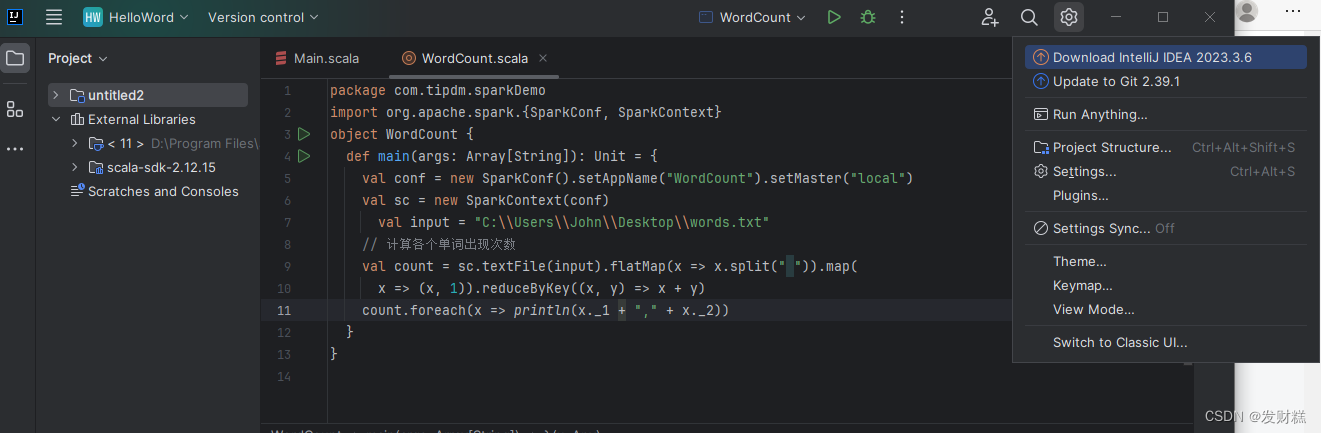The width and height of the screenshot is (1321, 433).
Task: Click the Scala file icon on Main.scala tab
Action: (281, 58)
